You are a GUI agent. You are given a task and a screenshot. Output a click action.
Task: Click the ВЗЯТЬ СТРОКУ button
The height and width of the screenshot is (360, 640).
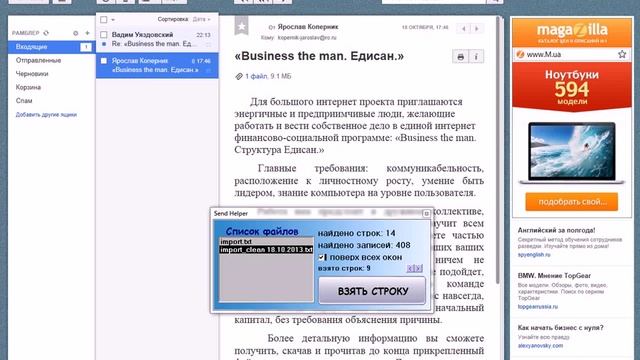pyautogui.click(x=372, y=291)
